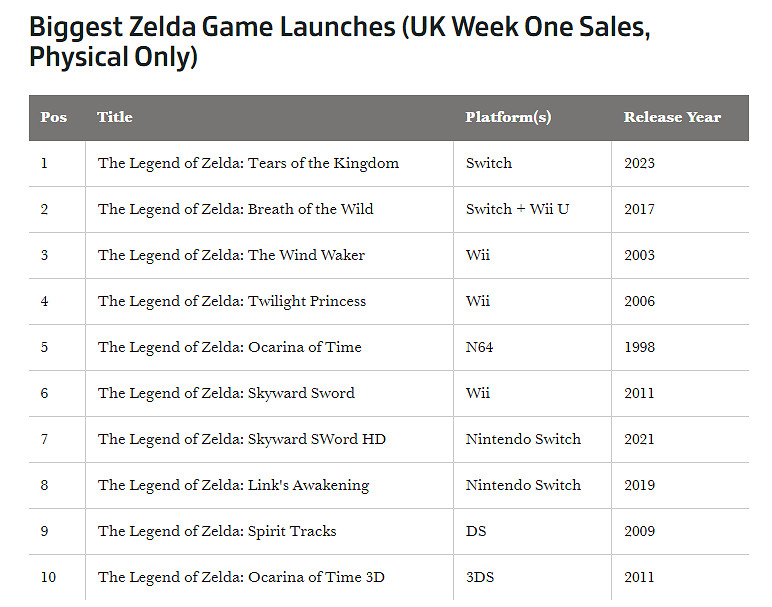This screenshot has width=772, height=607.
Task: Click the Release Year column header
Action: 672,117
